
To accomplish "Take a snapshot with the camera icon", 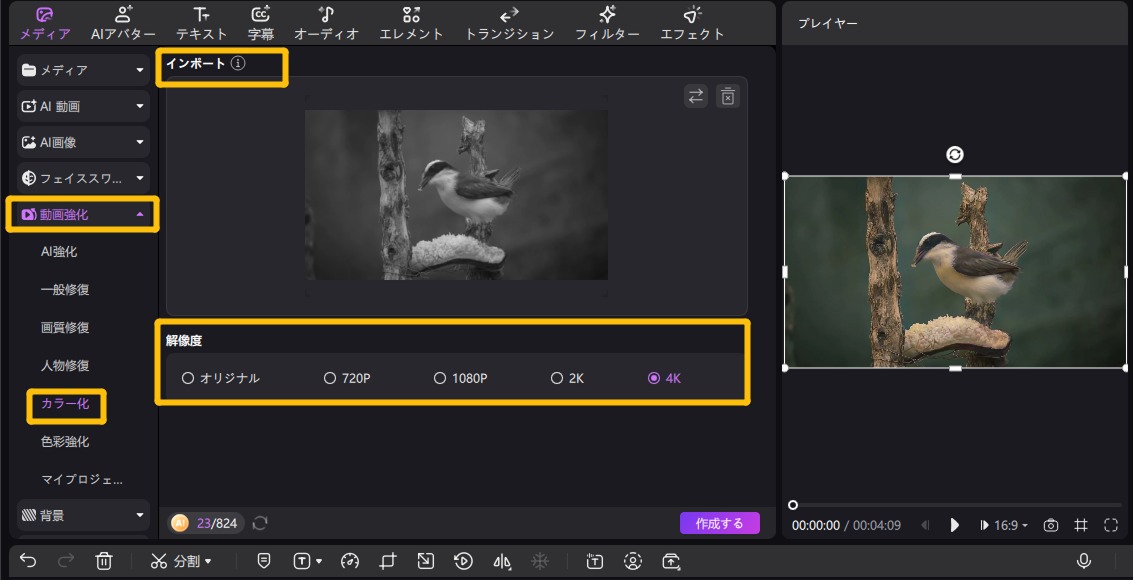I will [x=1052, y=524].
